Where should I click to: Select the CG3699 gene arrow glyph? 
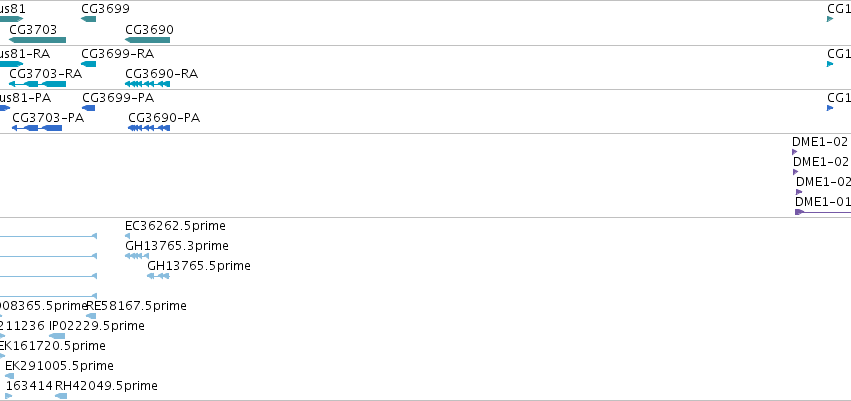coord(88,20)
